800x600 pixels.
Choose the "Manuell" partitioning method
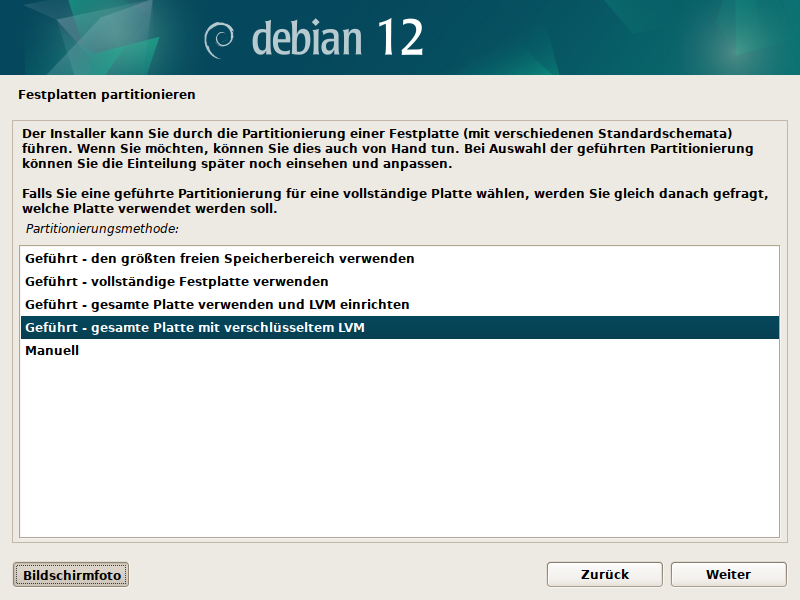[x=52, y=351]
